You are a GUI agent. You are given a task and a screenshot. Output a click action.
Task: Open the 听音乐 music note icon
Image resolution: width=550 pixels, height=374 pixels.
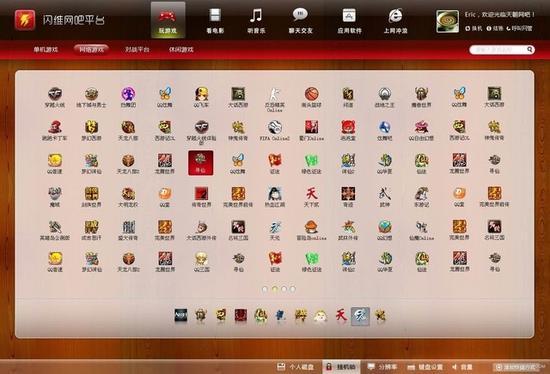coord(256,20)
